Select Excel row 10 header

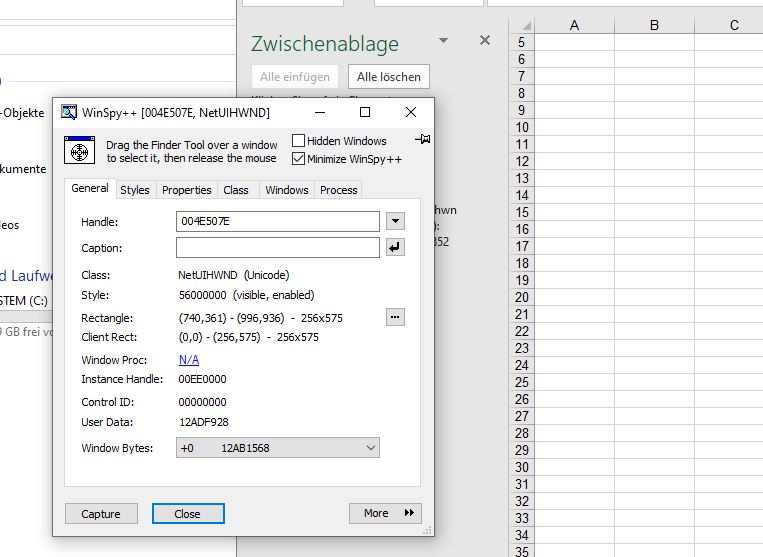(x=522, y=127)
